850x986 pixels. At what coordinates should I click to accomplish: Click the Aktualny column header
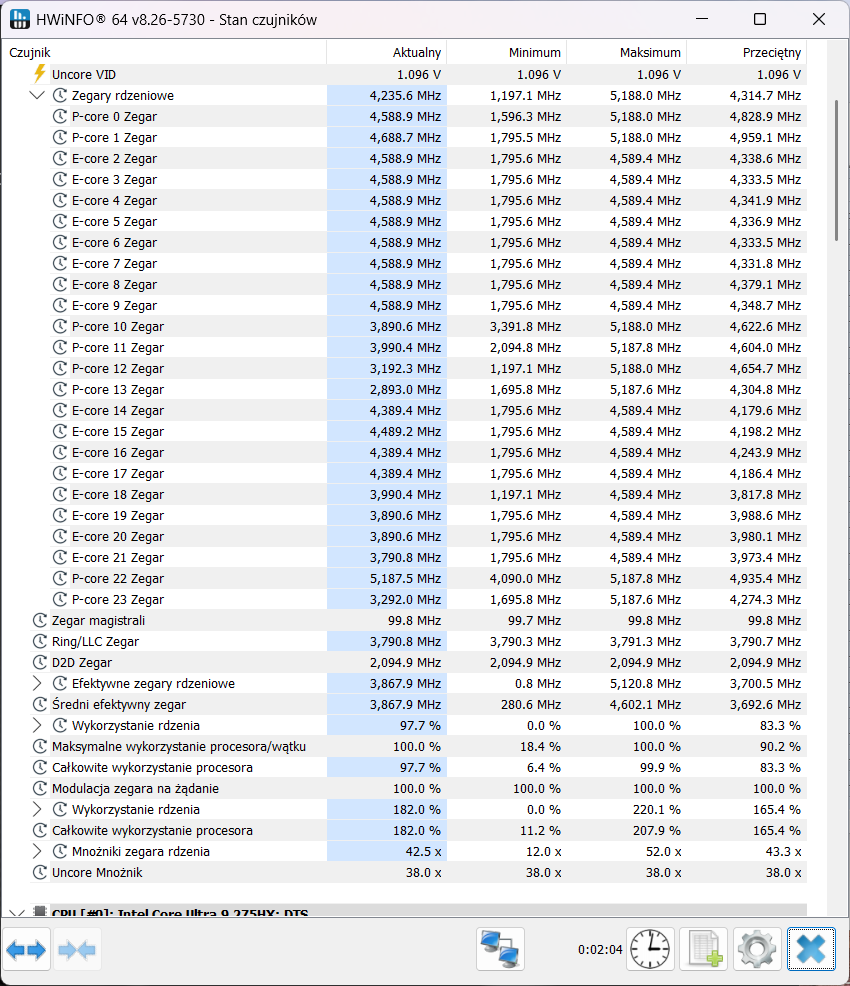(387, 53)
